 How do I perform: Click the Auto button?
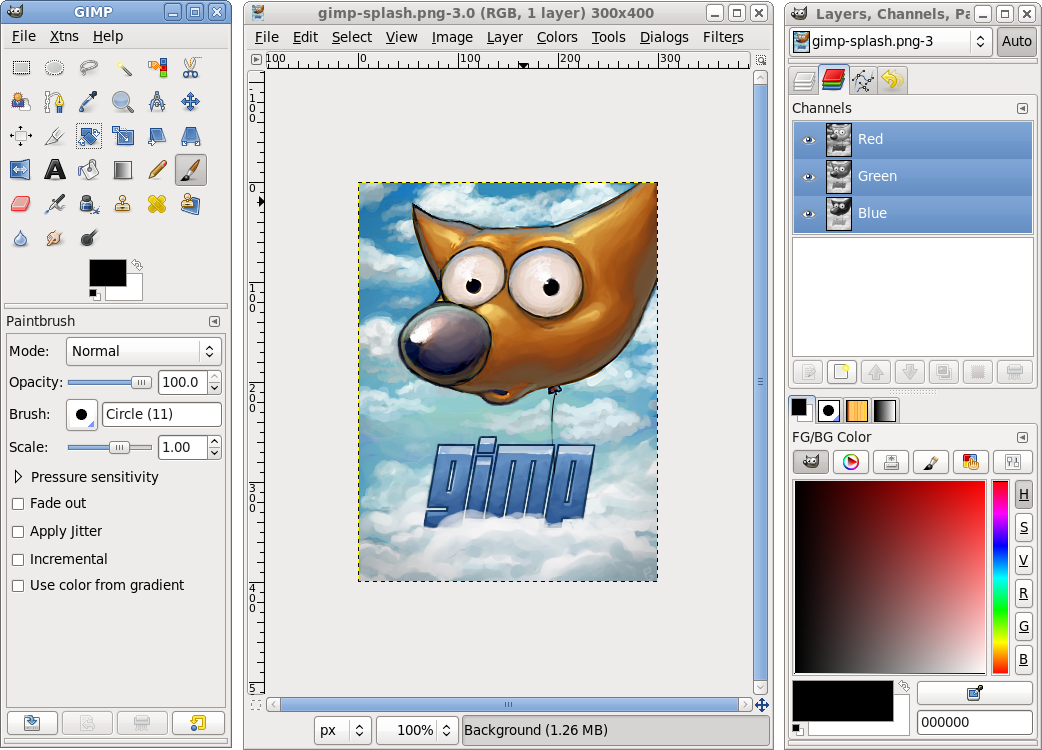tap(1016, 41)
